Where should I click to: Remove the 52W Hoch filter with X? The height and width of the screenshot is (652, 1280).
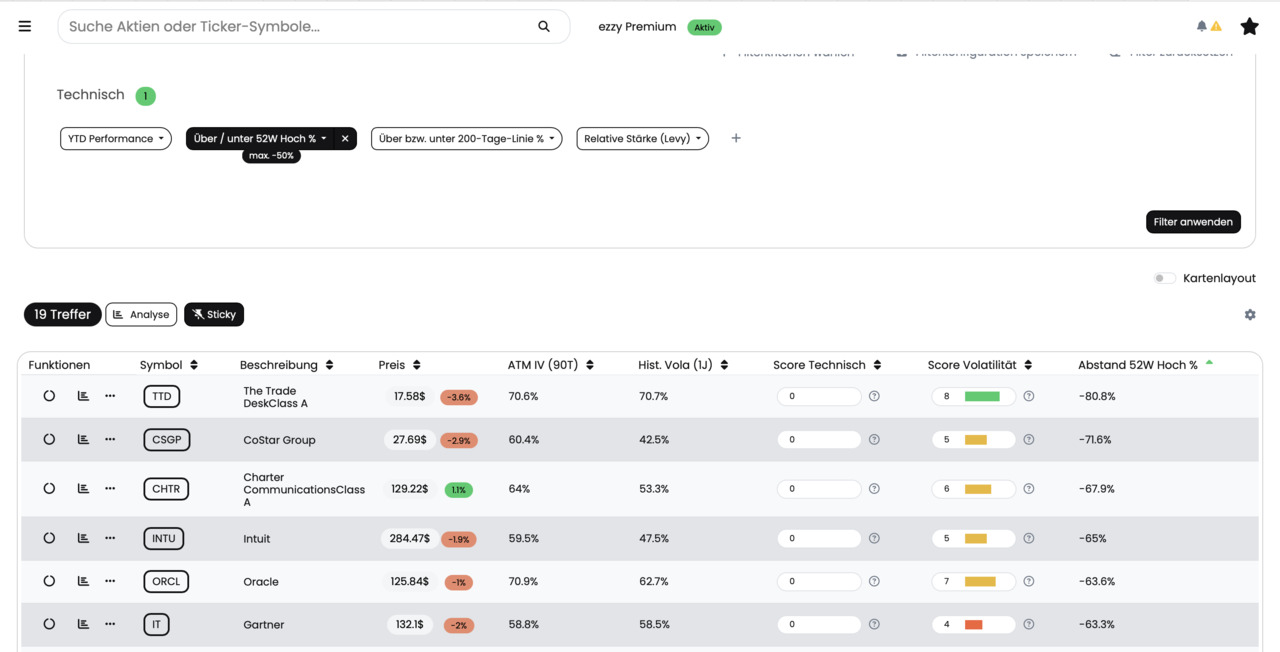[345, 139]
